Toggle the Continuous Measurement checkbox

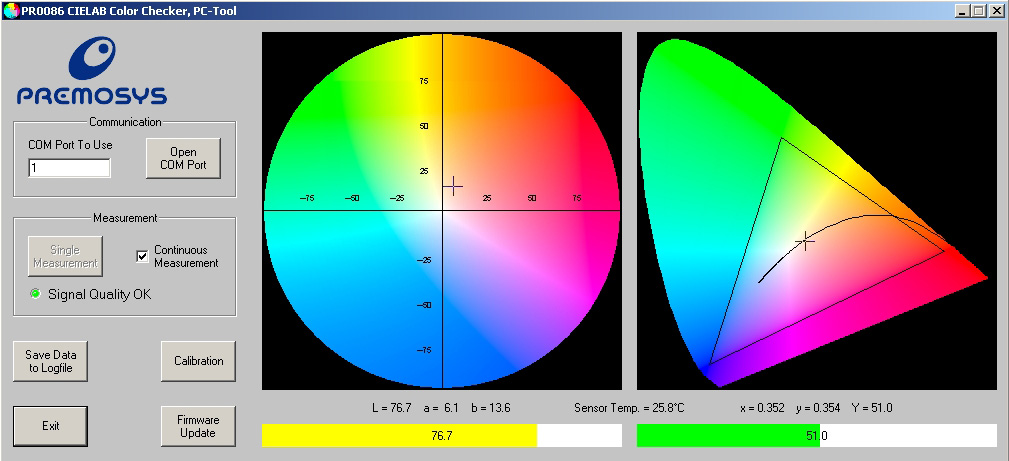click(x=143, y=256)
